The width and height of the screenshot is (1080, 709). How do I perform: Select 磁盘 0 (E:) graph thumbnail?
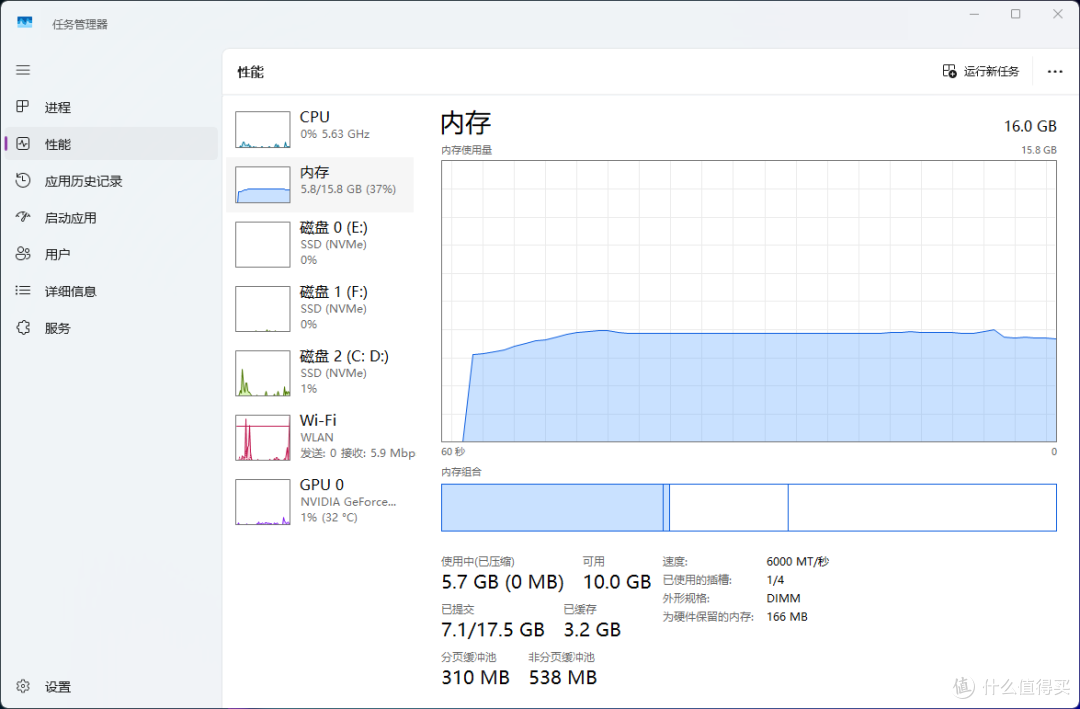point(262,245)
